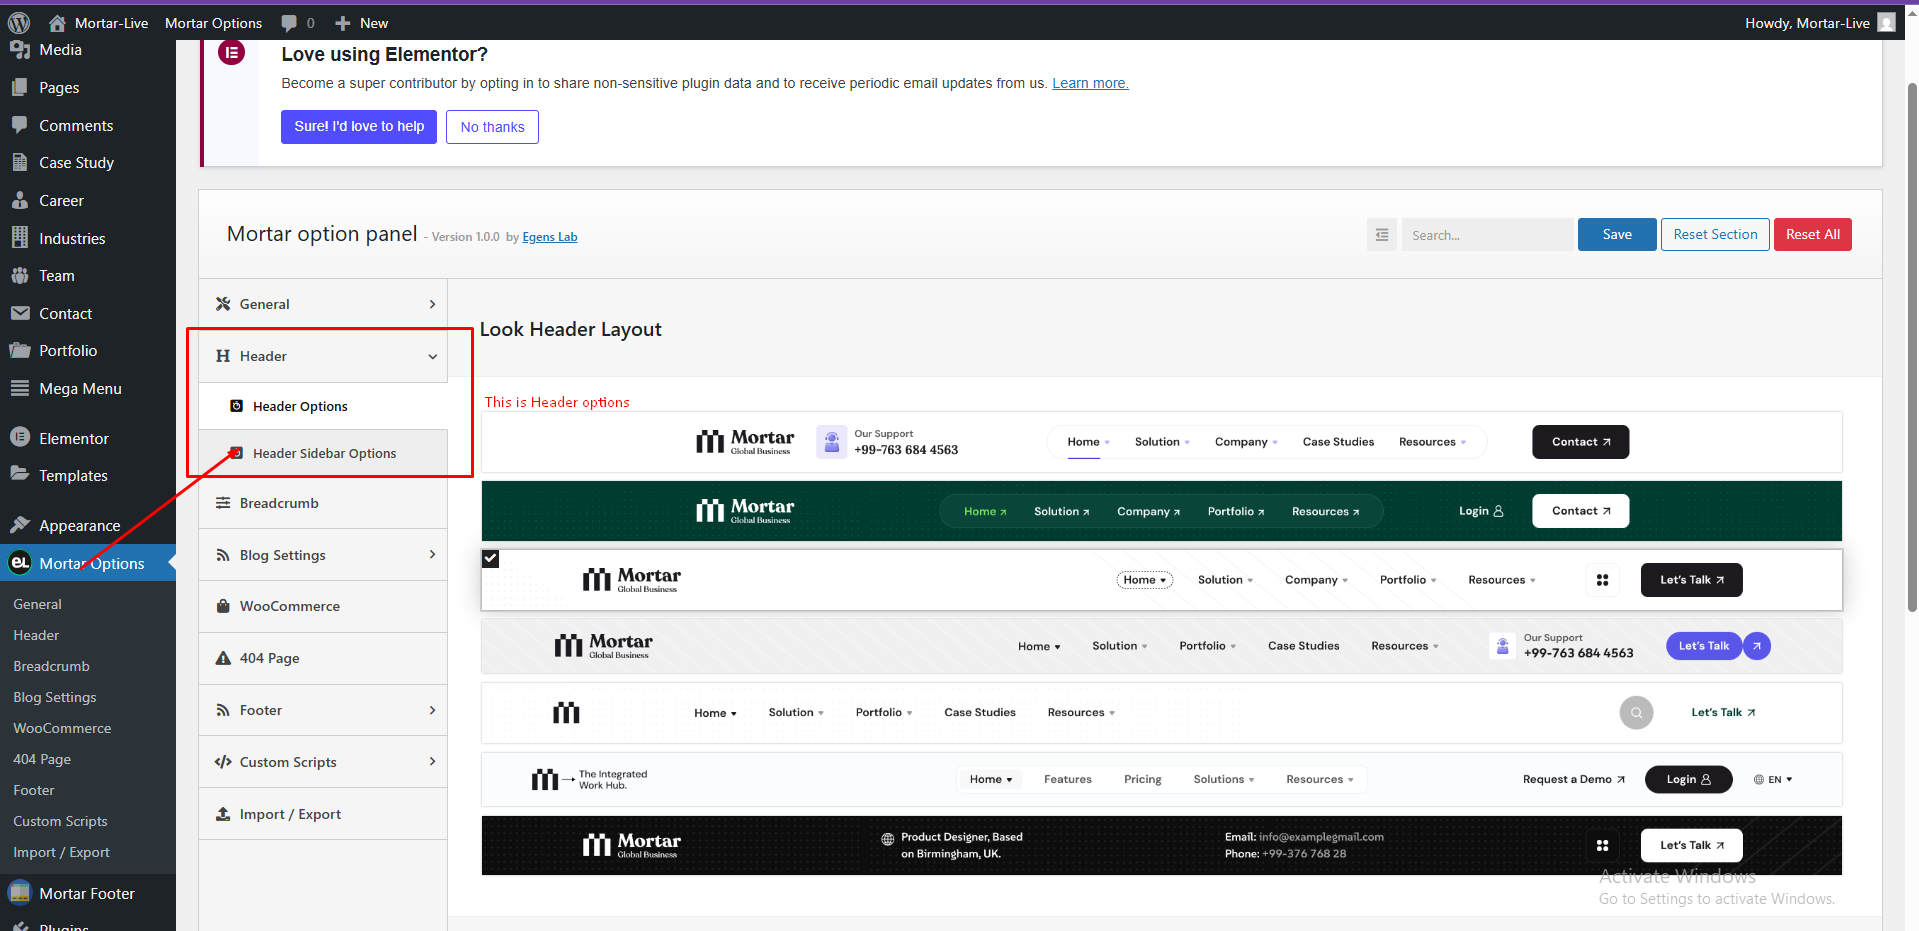Select the white header layout with Contact button

[1162, 442]
